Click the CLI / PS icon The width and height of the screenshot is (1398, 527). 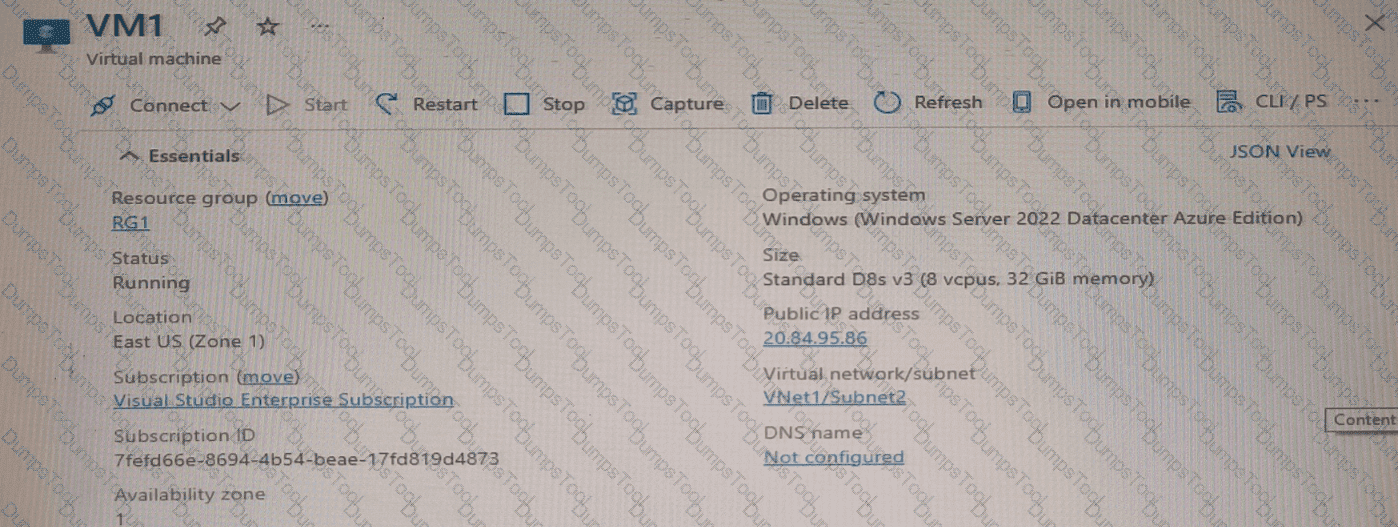click(1228, 102)
